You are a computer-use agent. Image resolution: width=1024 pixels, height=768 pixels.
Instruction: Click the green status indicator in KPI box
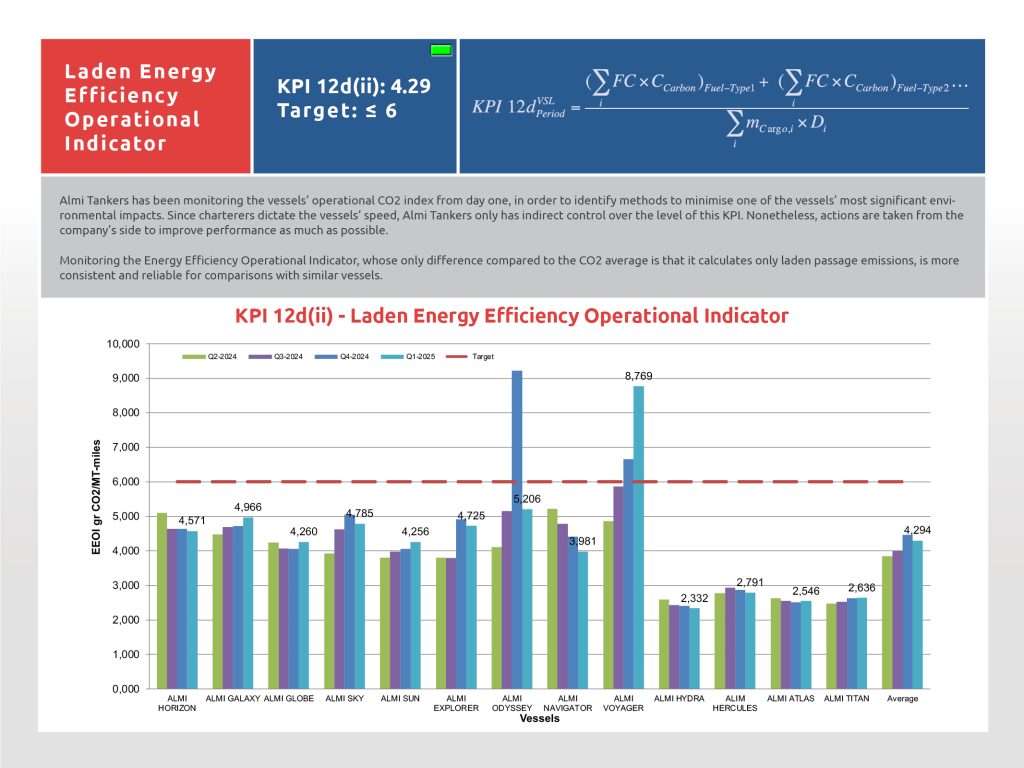click(x=441, y=50)
